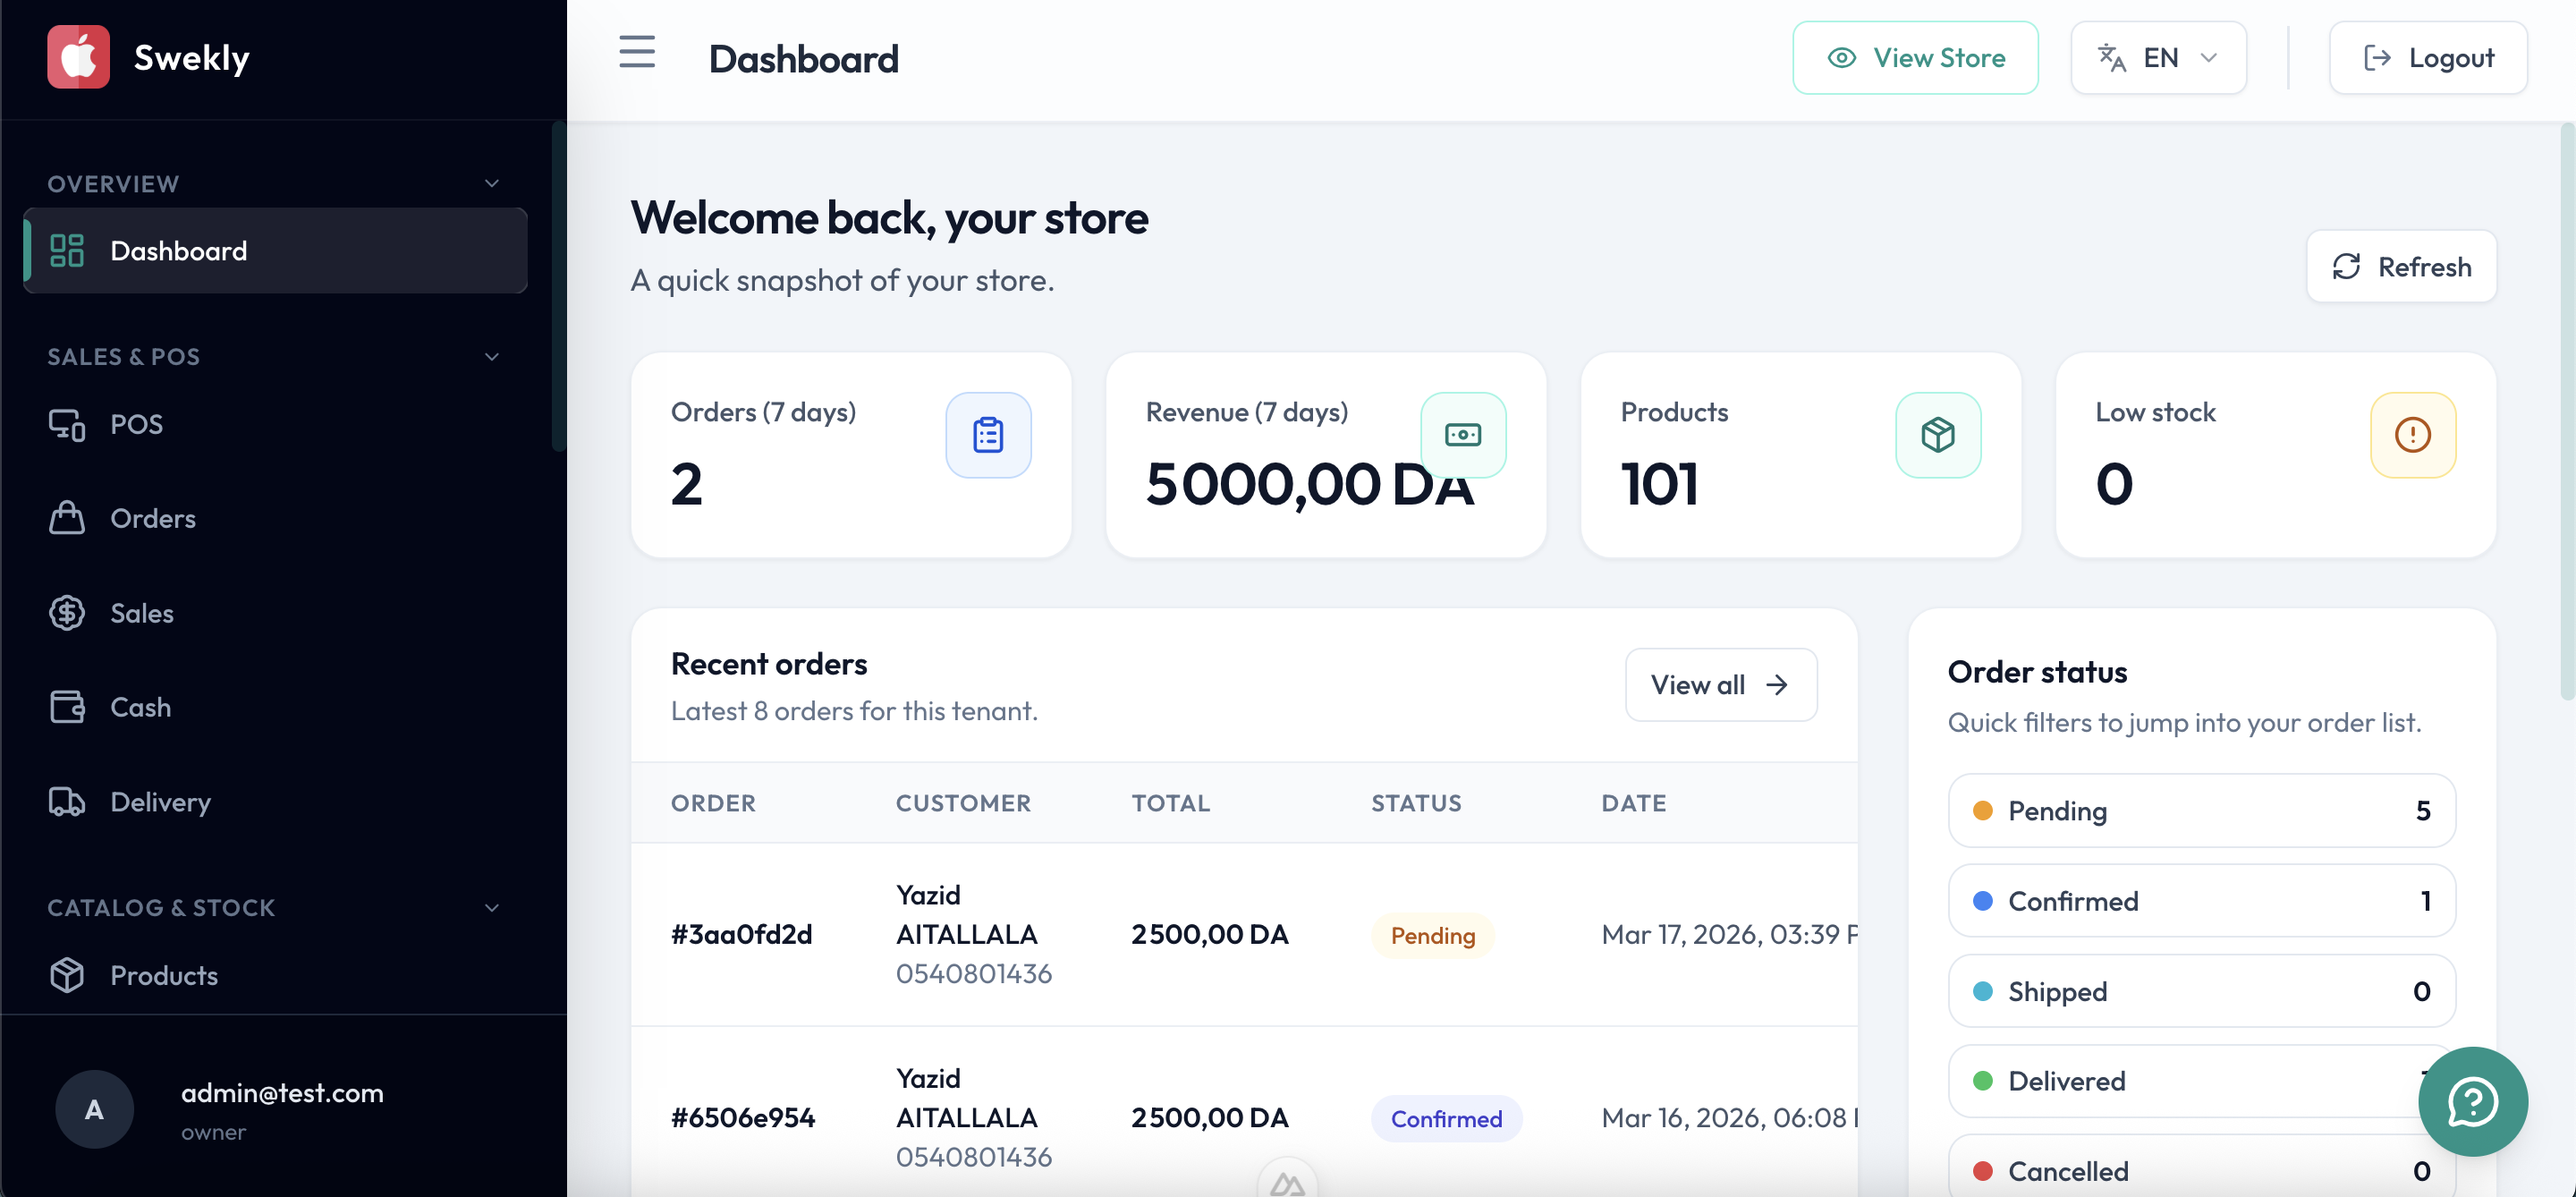Viewport: 2576px width, 1197px height.
Task: Collapse the OVERVIEW section
Action: (491, 182)
